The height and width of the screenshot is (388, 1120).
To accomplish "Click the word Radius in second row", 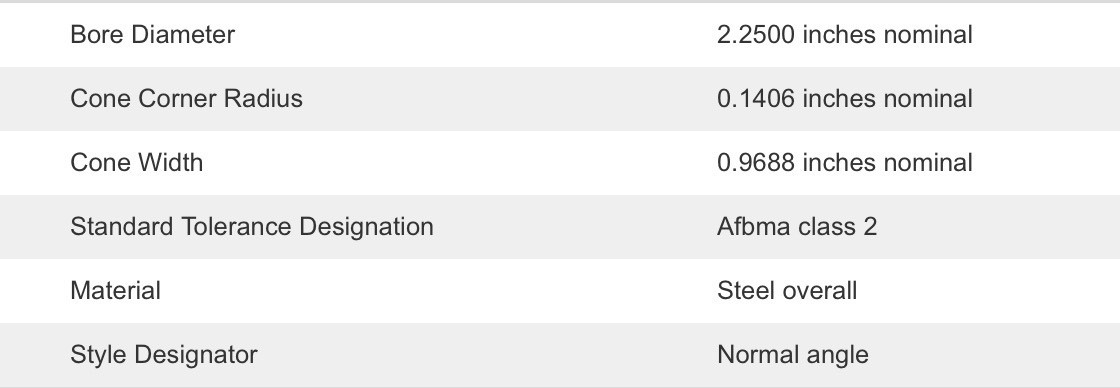I will click(264, 98).
